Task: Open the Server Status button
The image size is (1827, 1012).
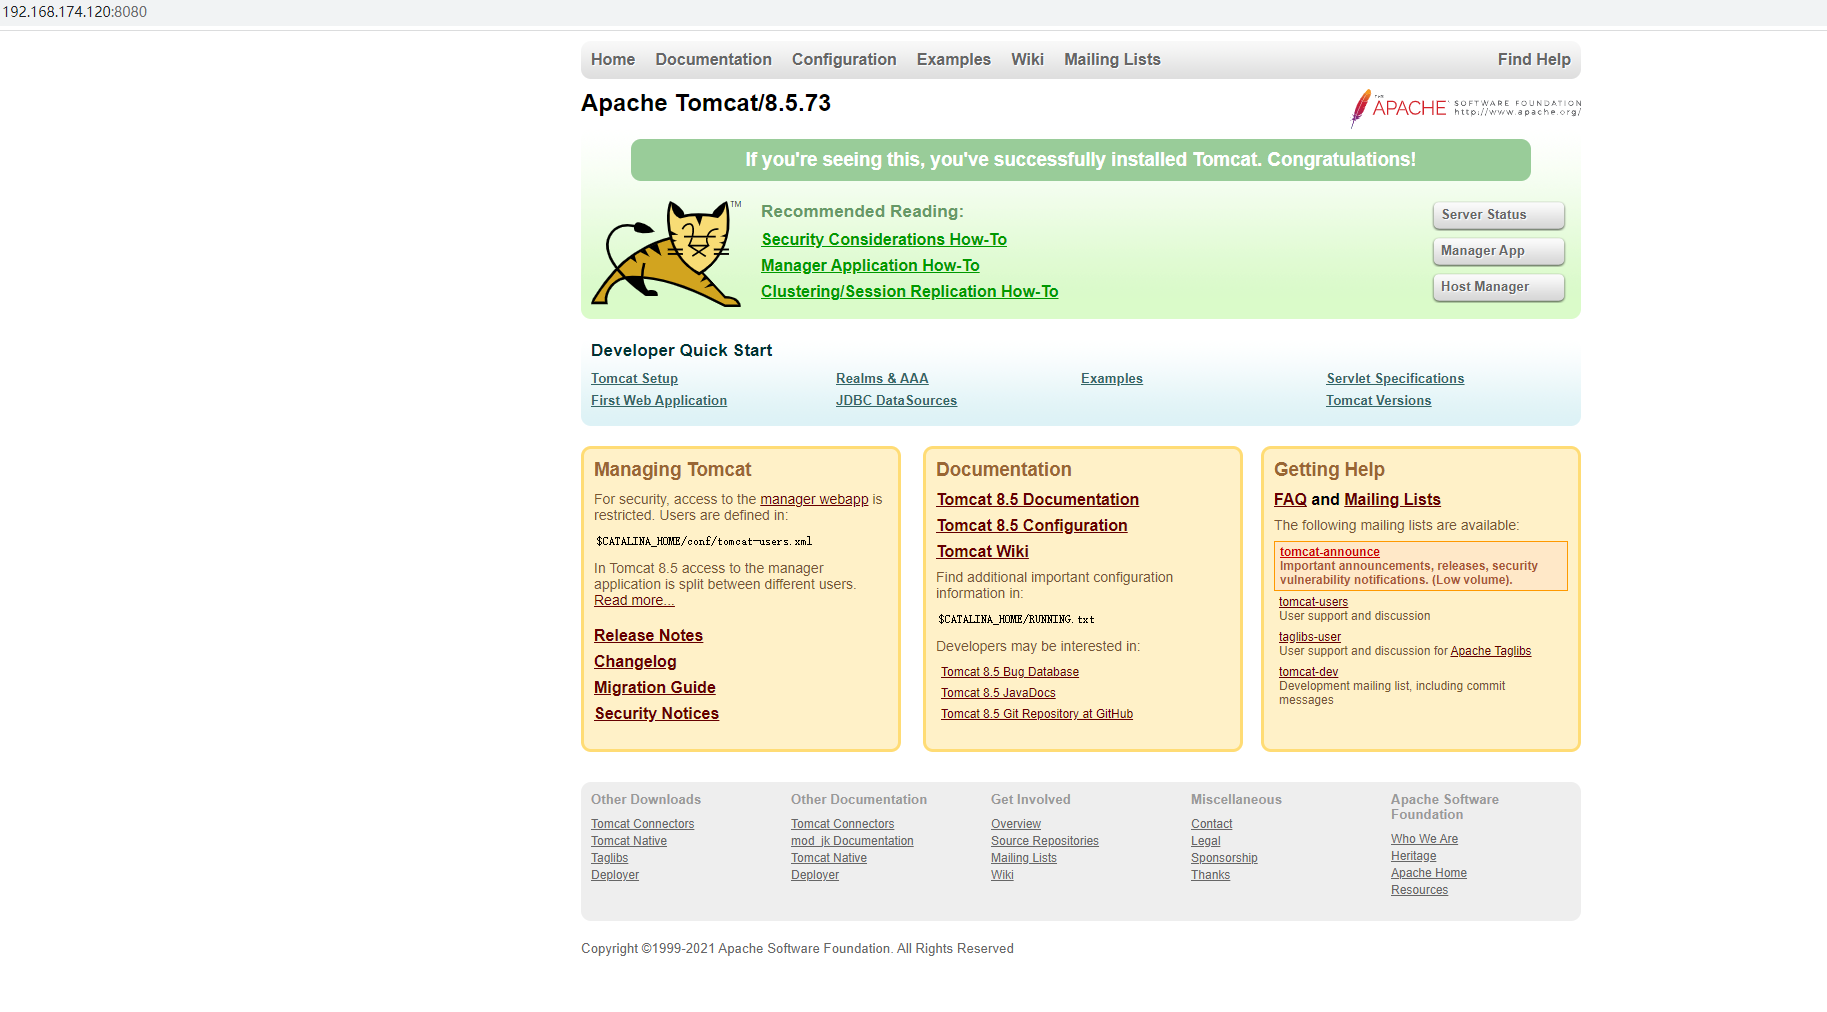Action: [1498, 215]
